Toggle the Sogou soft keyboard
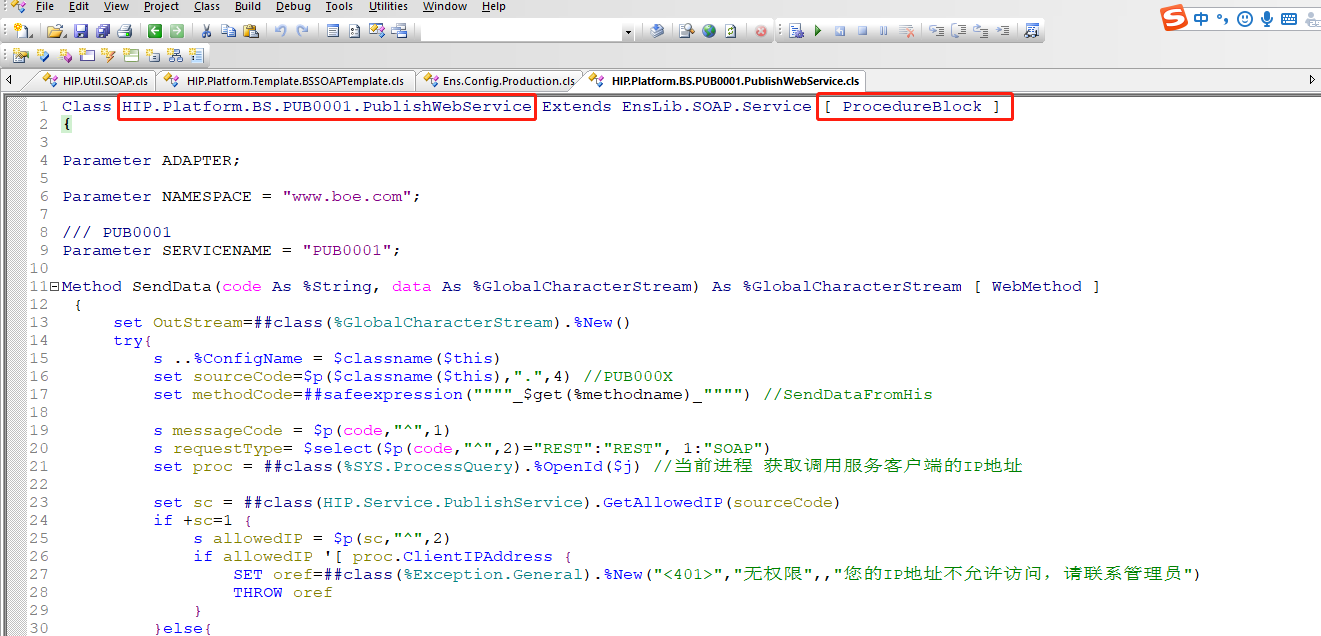Viewport: 1321px width, 636px height. click(1289, 19)
